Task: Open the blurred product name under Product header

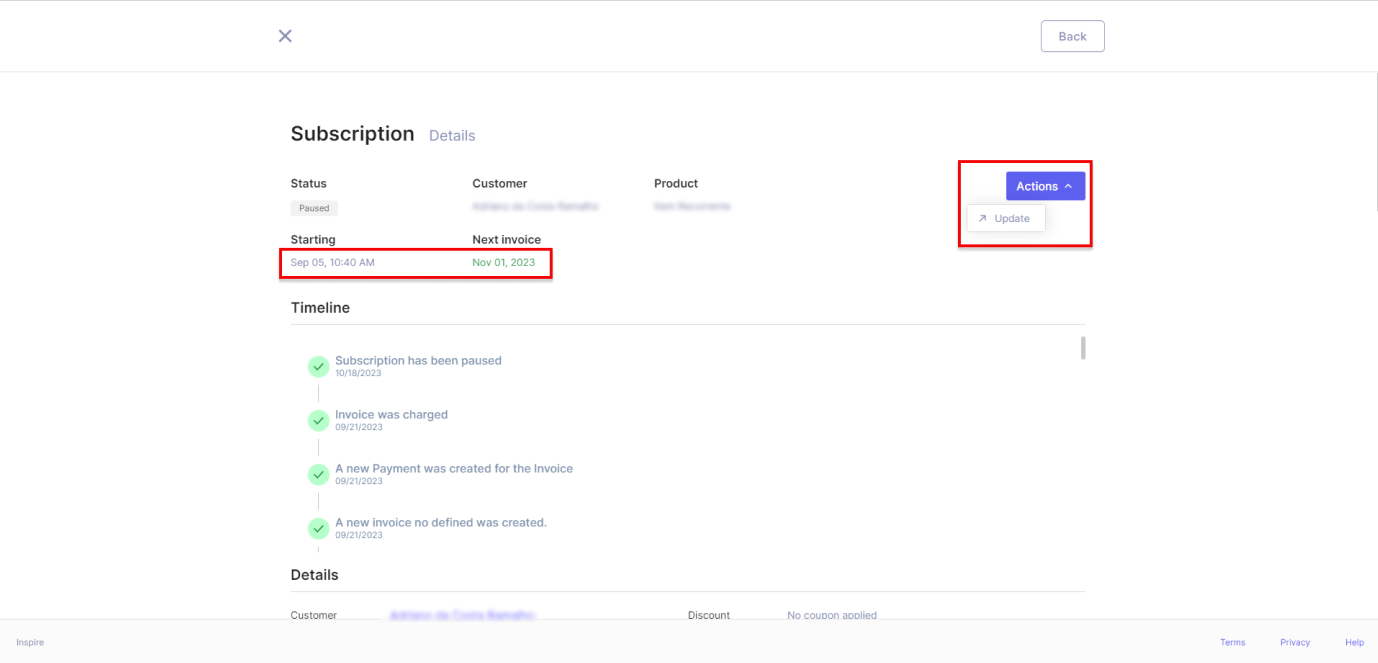Action: click(692, 206)
